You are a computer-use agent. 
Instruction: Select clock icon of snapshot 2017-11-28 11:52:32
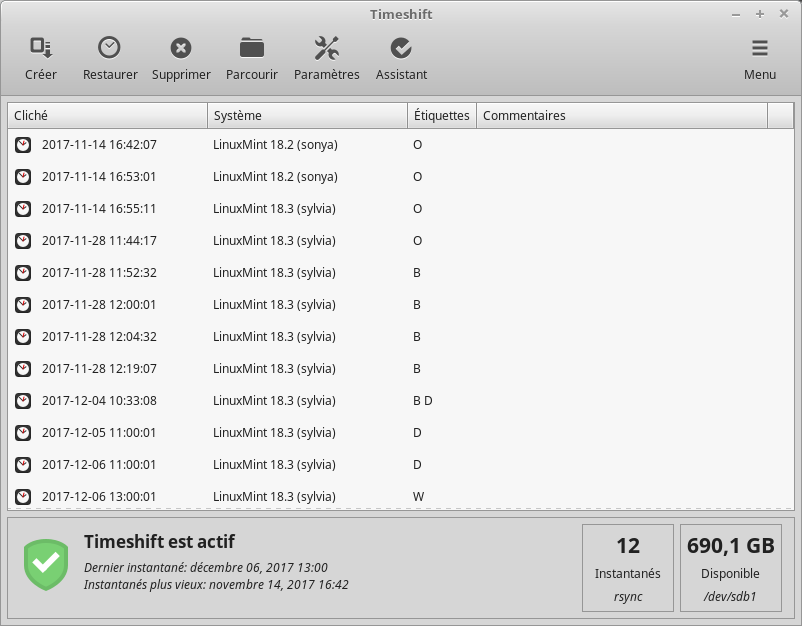pos(23,273)
